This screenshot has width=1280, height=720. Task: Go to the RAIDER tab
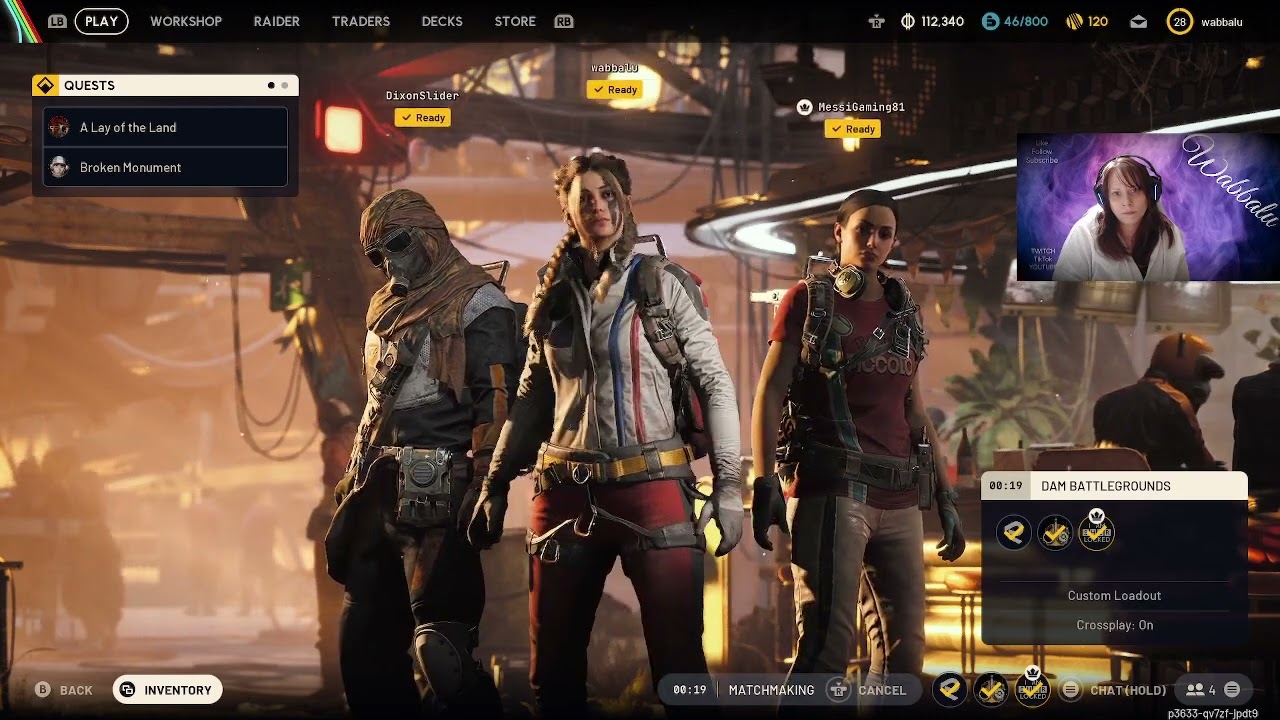tap(277, 21)
